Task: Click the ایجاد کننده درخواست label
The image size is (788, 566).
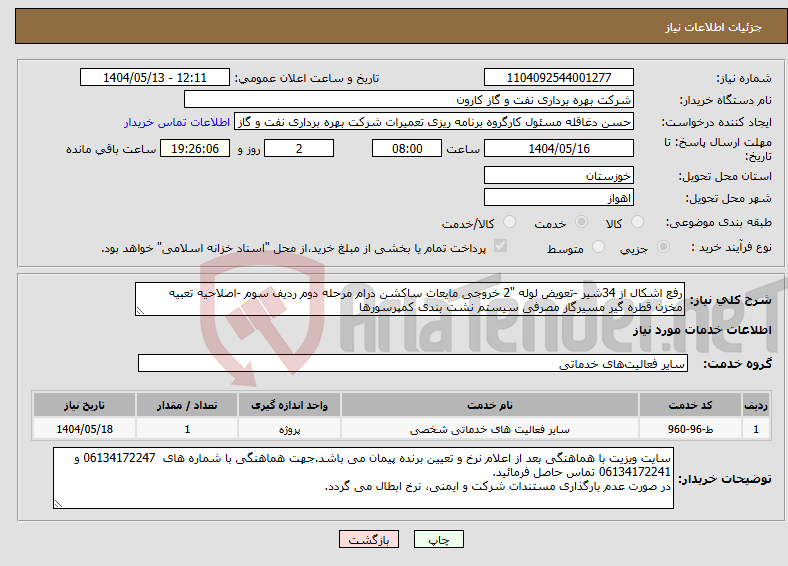Action: click(717, 123)
